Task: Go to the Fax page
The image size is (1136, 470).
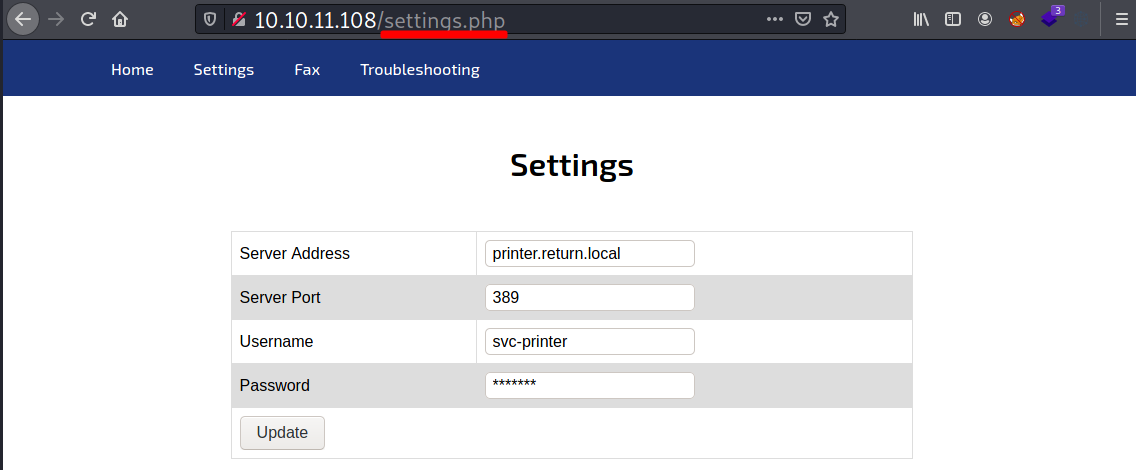Action: pyautogui.click(x=307, y=70)
